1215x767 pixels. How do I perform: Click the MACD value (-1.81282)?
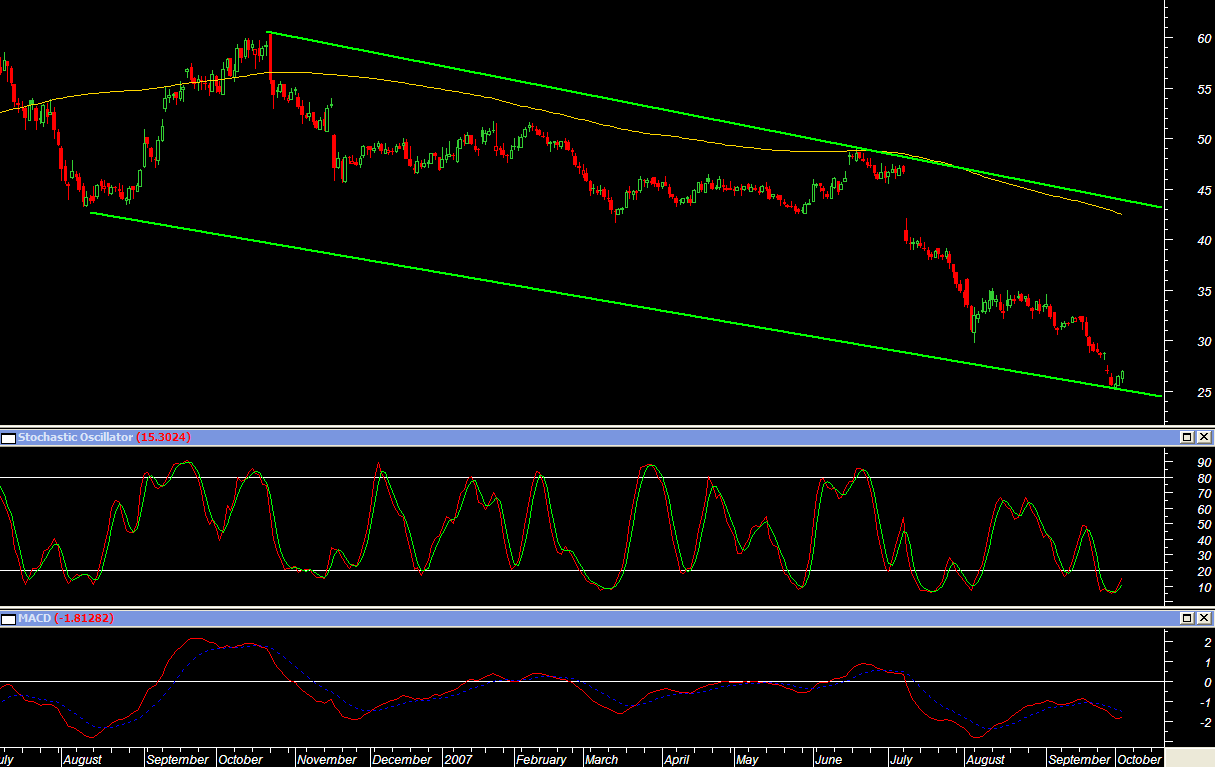[x=84, y=618]
